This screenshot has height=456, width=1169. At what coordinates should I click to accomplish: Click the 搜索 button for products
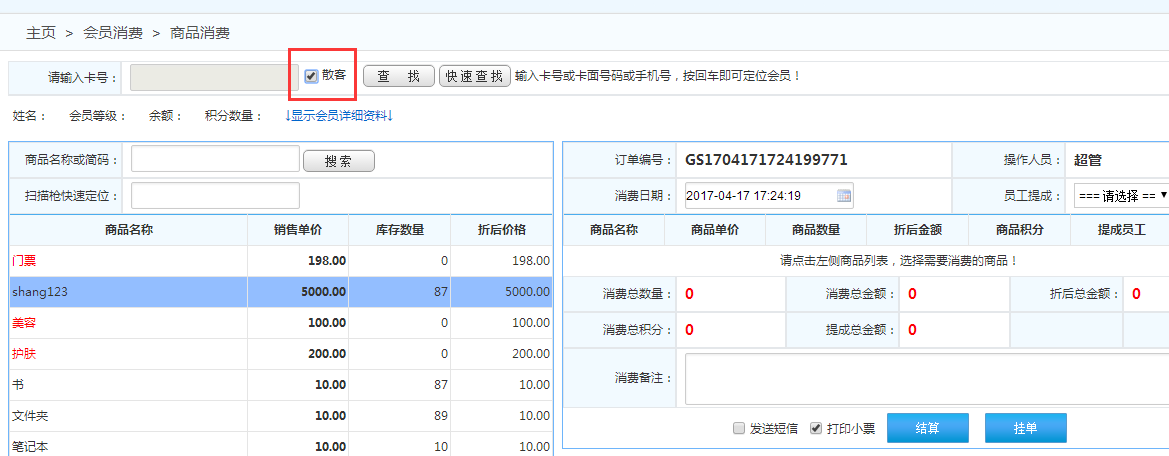[x=338, y=161]
